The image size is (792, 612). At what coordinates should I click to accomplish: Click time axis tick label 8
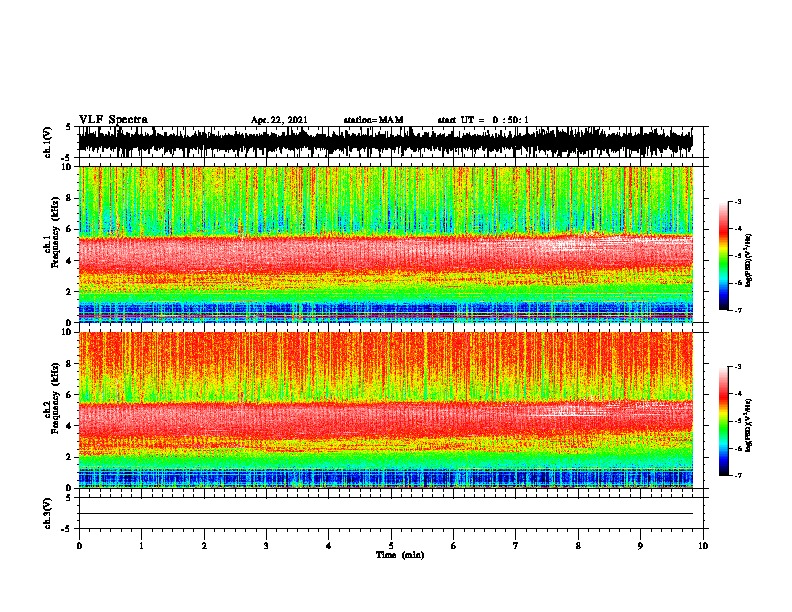pos(578,546)
